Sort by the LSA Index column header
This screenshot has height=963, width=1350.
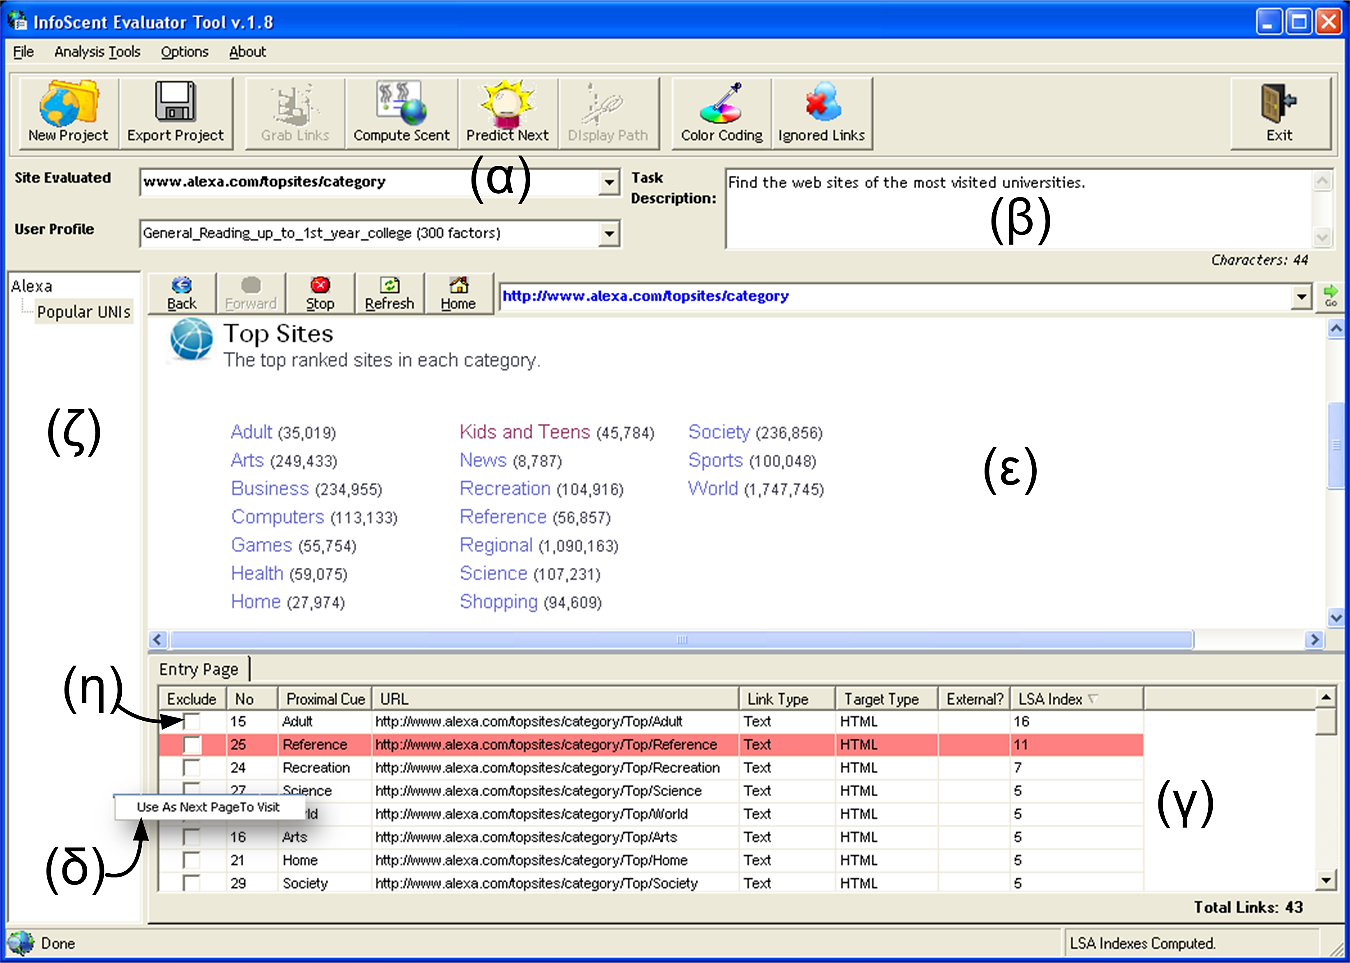[x=1076, y=699]
